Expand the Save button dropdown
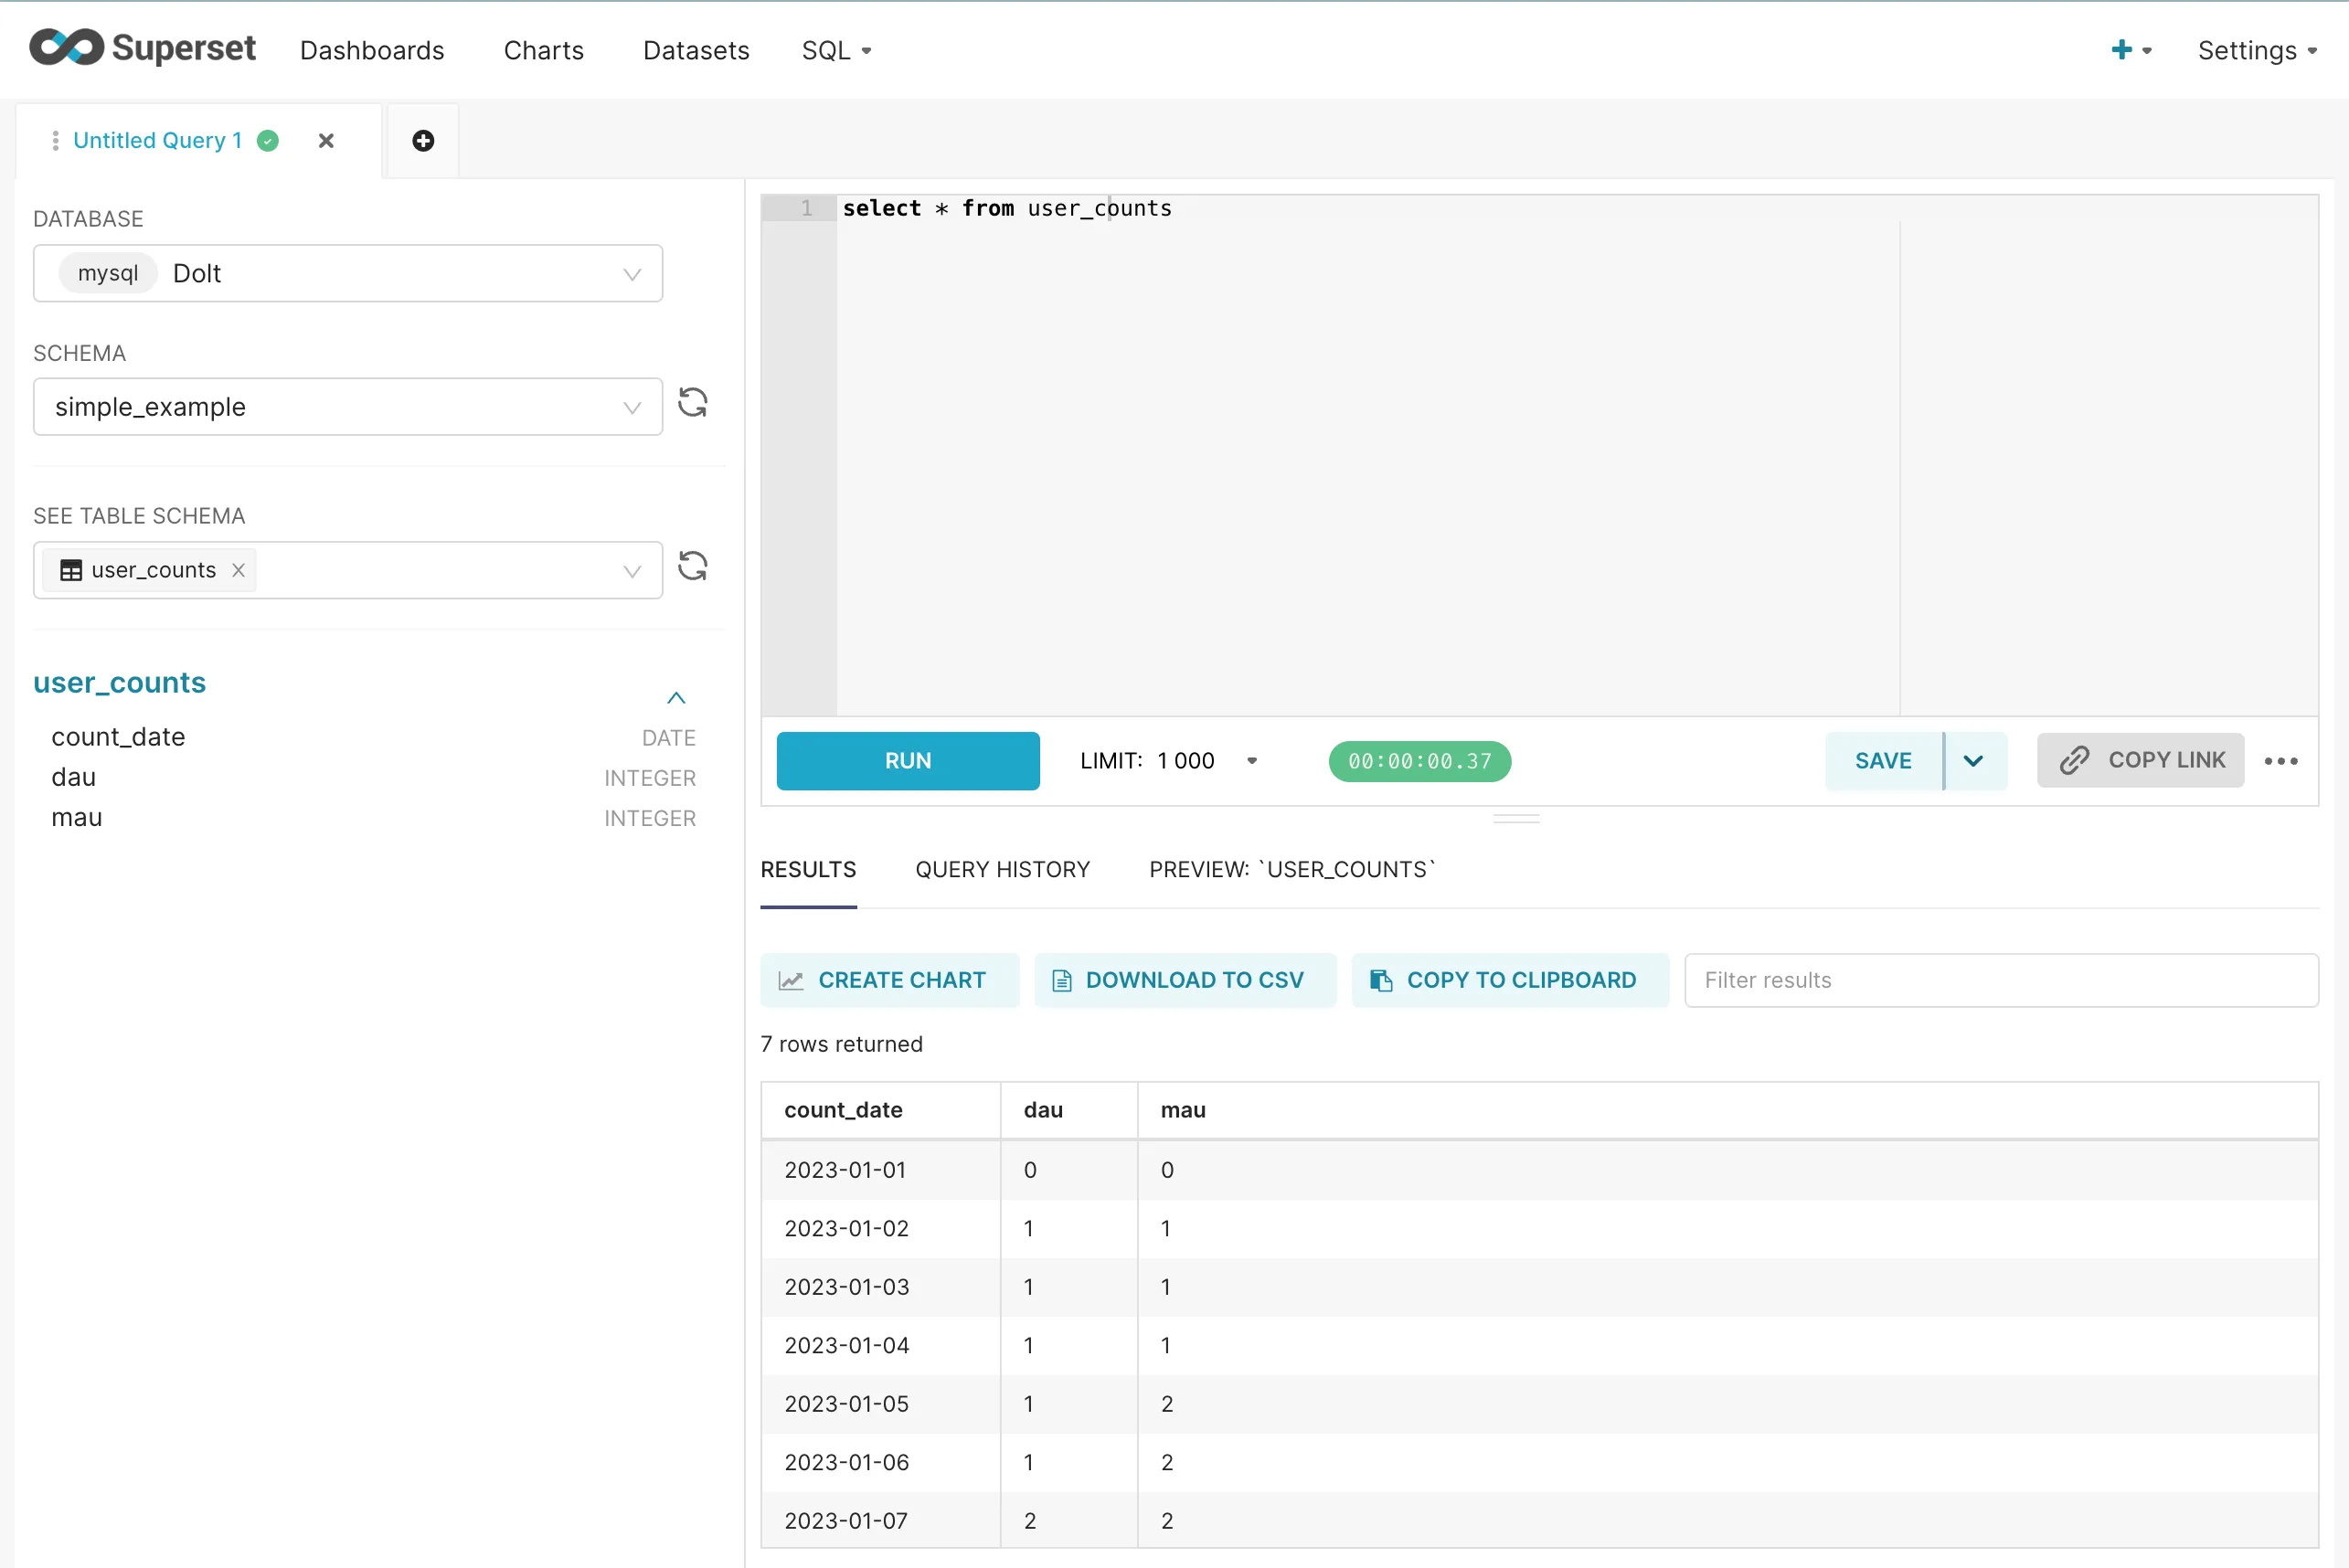2349x1568 pixels. click(1974, 760)
